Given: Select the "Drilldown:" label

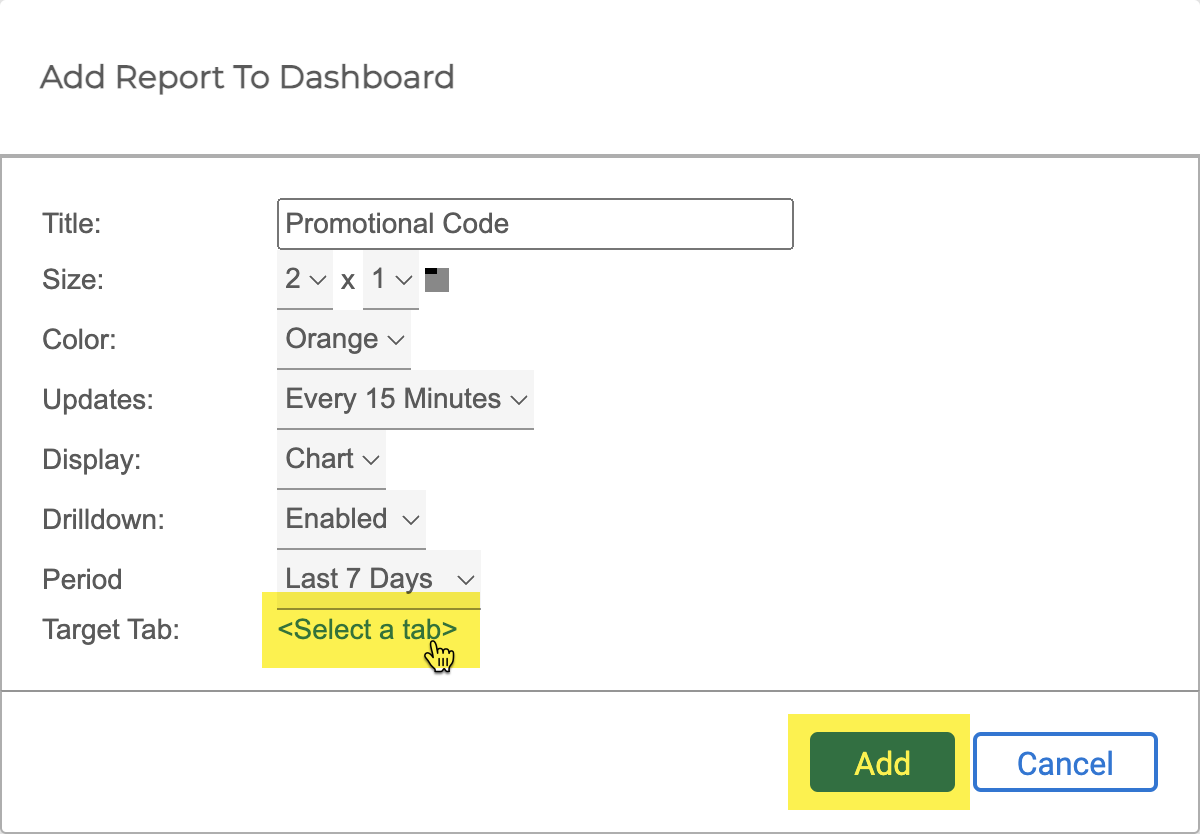Looking at the screenshot, I should 102,520.
